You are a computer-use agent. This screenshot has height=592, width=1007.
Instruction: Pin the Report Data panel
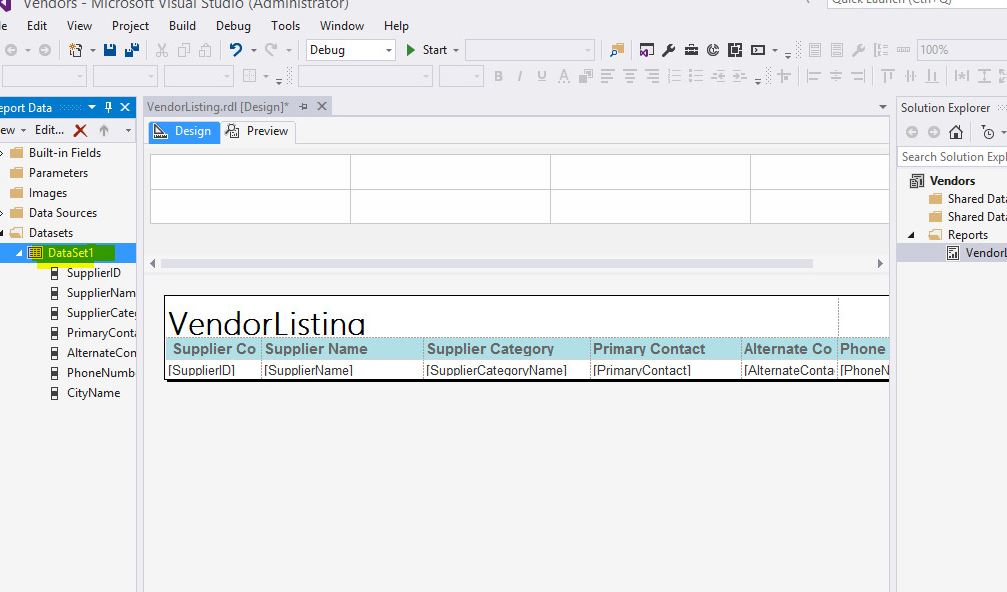click(x=109, y=107)
